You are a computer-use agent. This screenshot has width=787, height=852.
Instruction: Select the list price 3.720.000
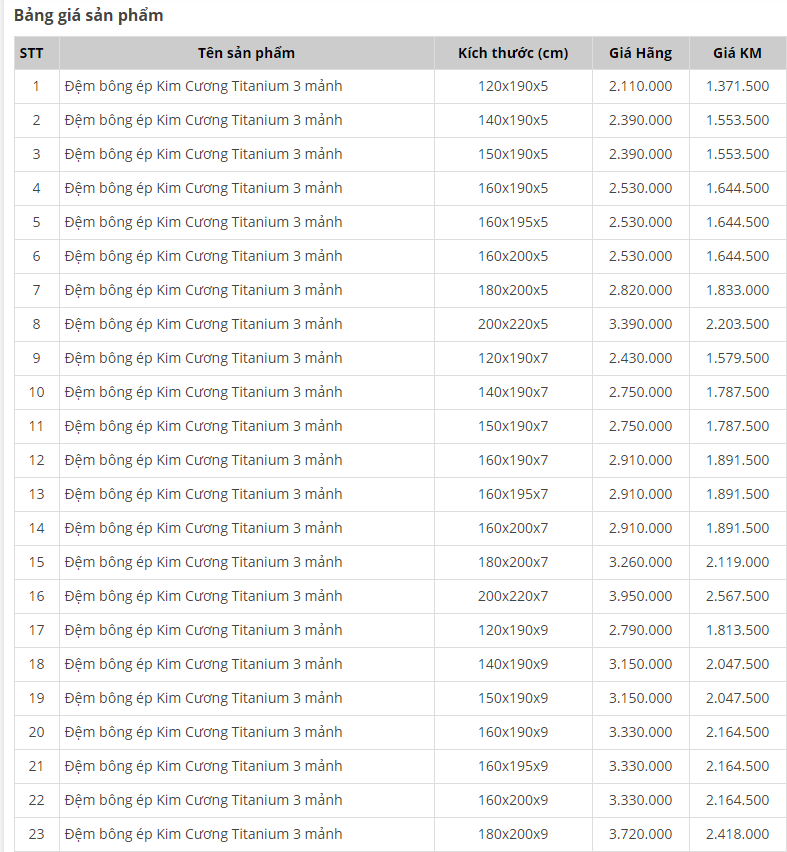click(640, 834)
